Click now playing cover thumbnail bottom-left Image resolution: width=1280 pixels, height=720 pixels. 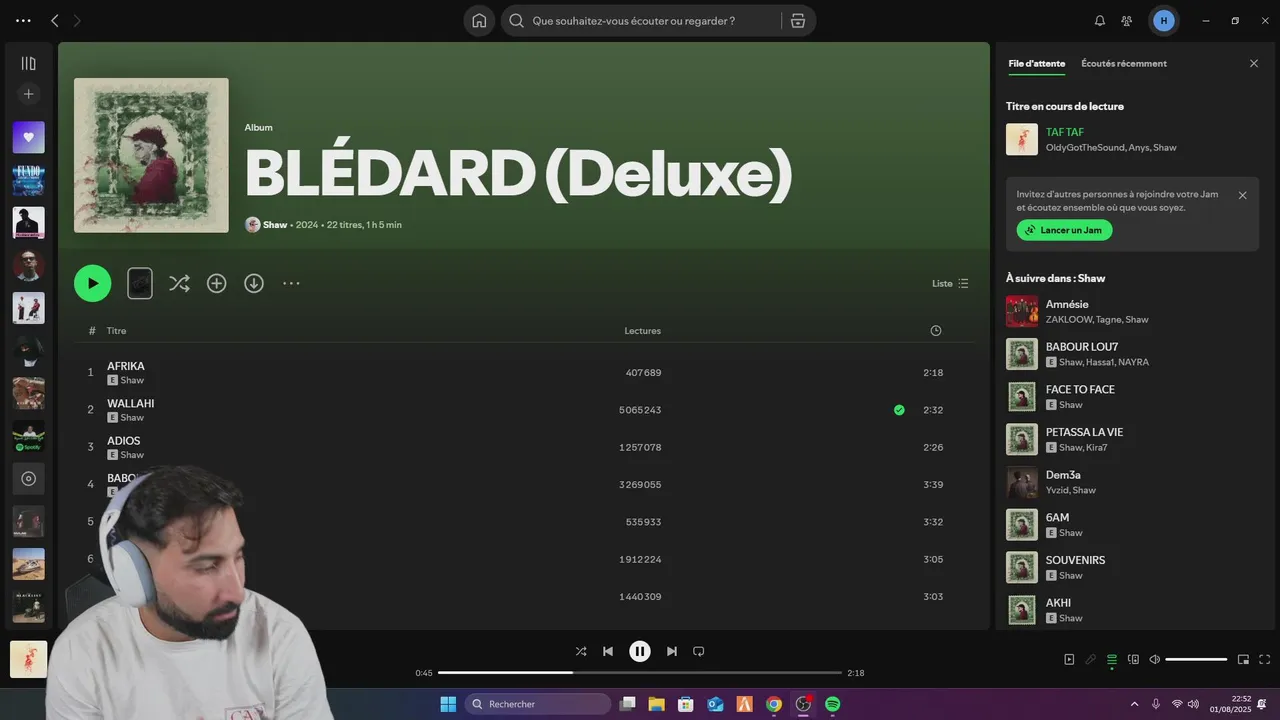pos(28,659)
